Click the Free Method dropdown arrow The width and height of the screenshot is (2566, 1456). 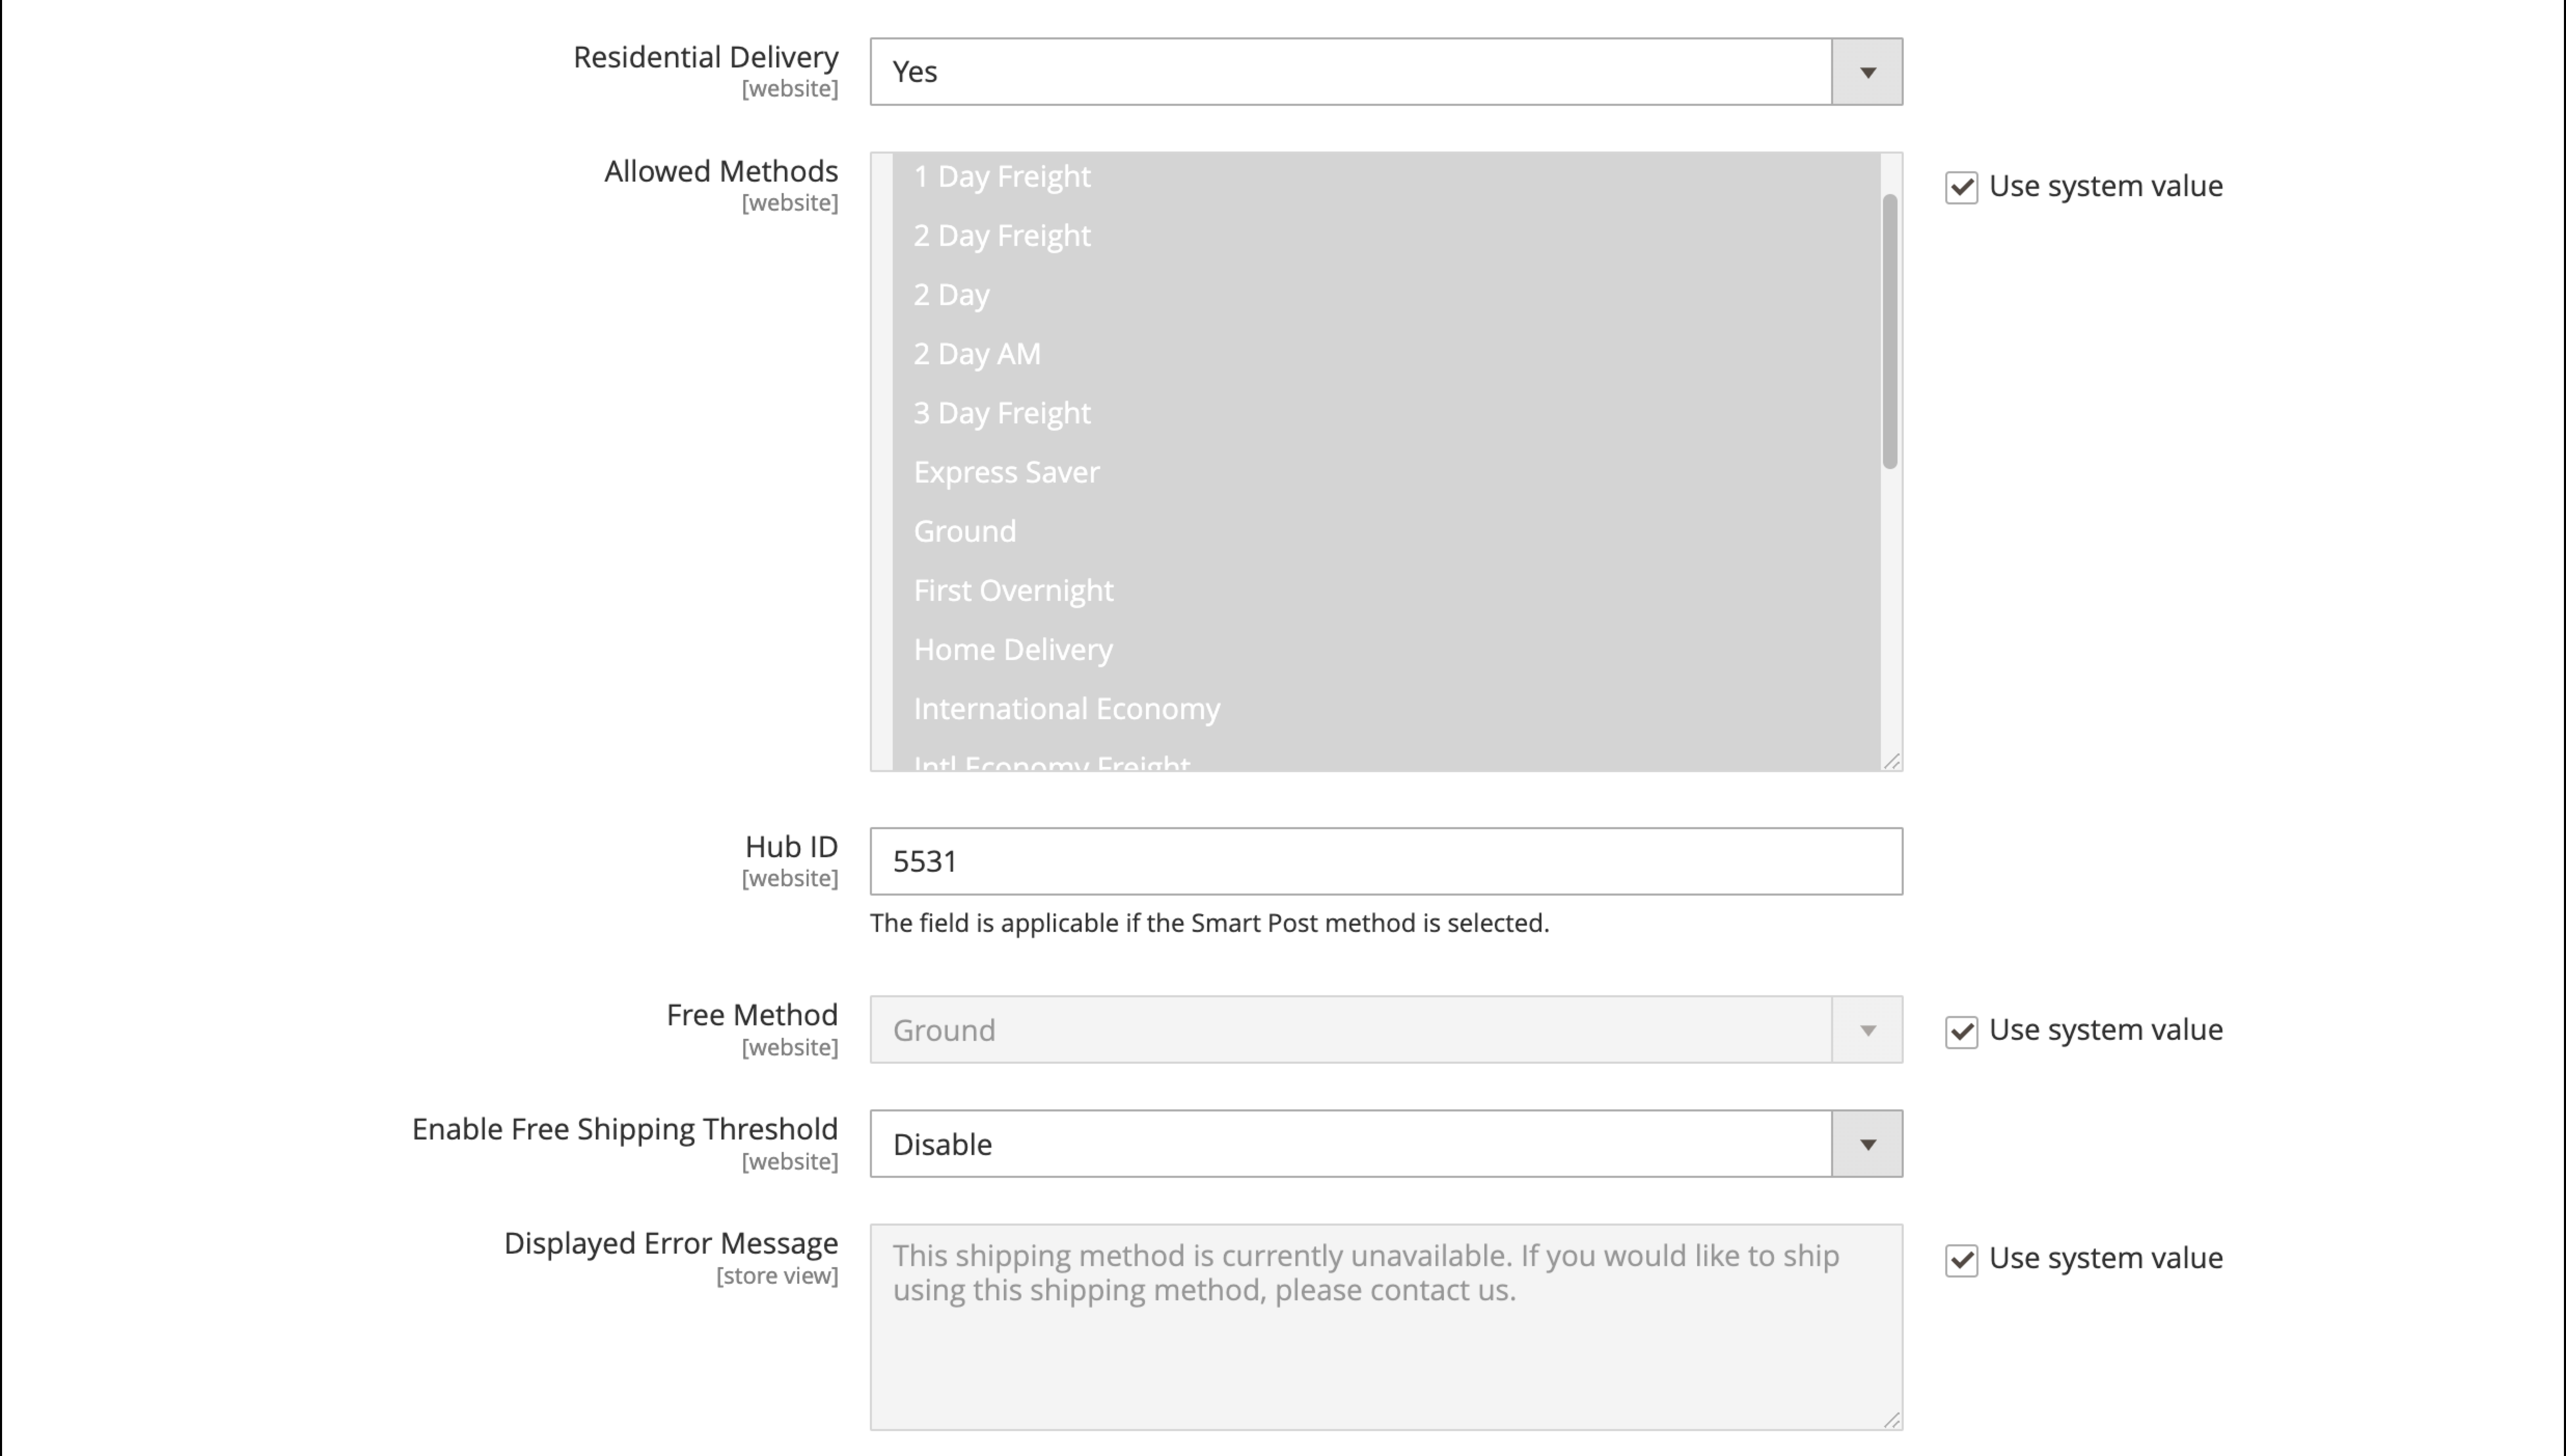click(1866, 1030)
